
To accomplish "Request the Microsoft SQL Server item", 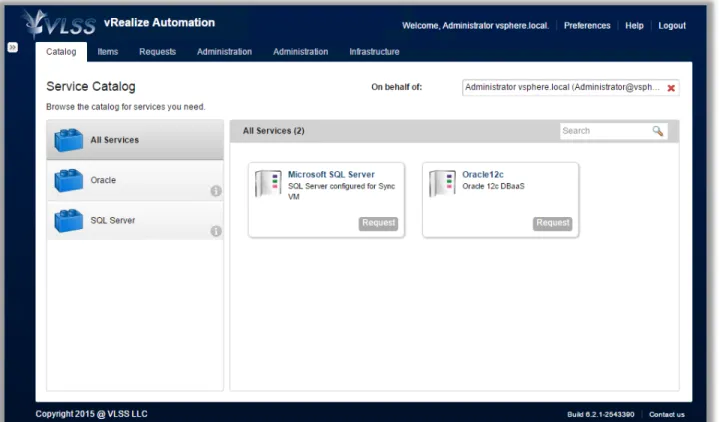I will [x=378, y=223].
